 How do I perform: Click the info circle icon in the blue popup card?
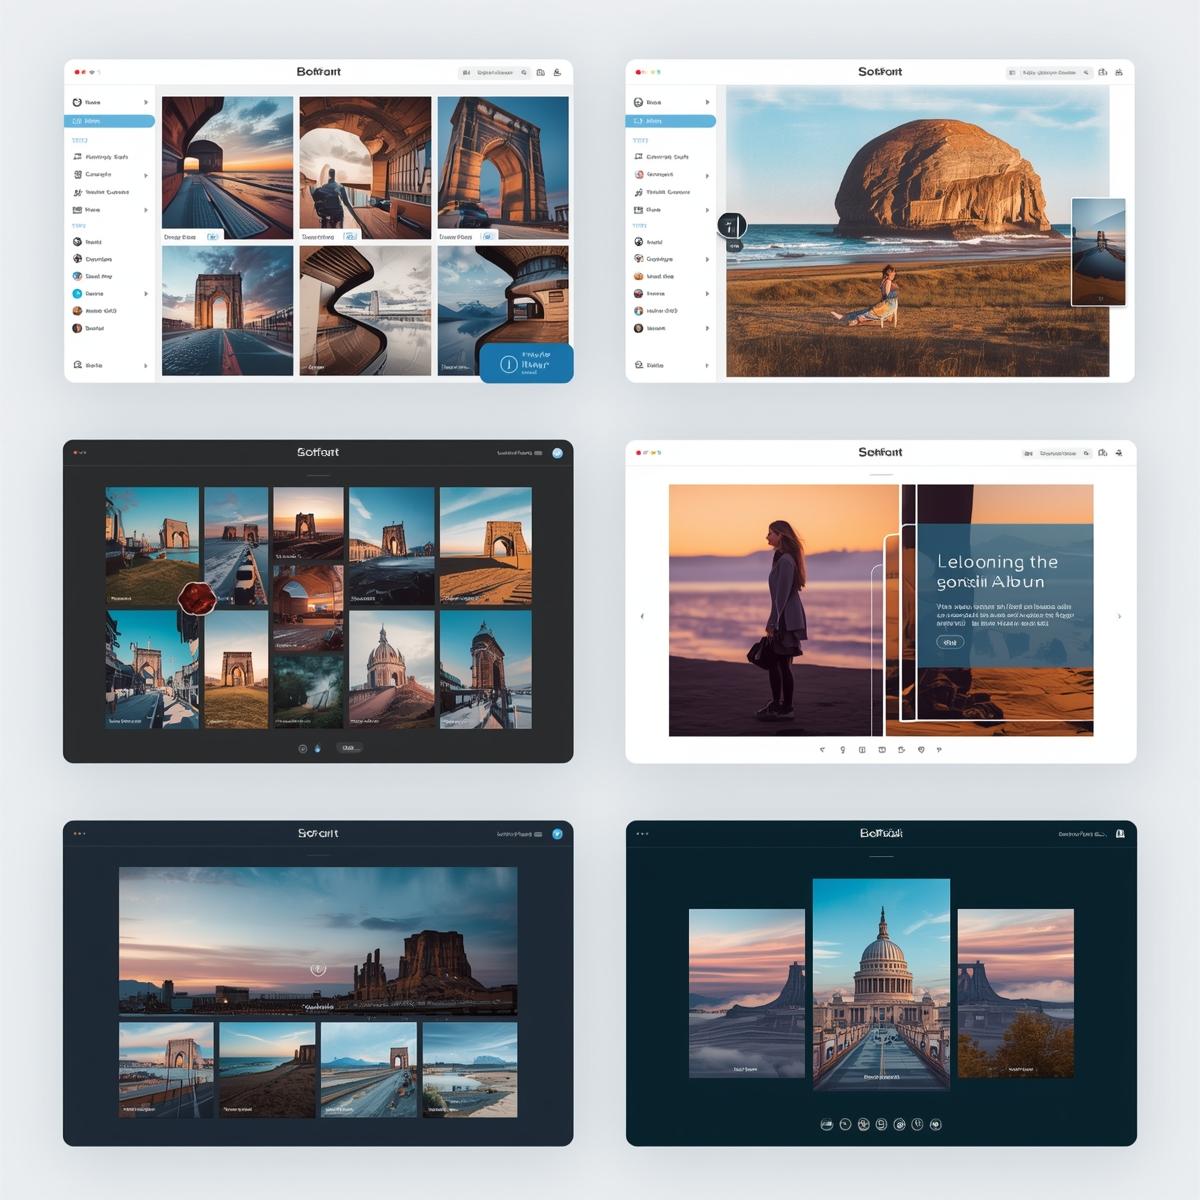[508, 365]
